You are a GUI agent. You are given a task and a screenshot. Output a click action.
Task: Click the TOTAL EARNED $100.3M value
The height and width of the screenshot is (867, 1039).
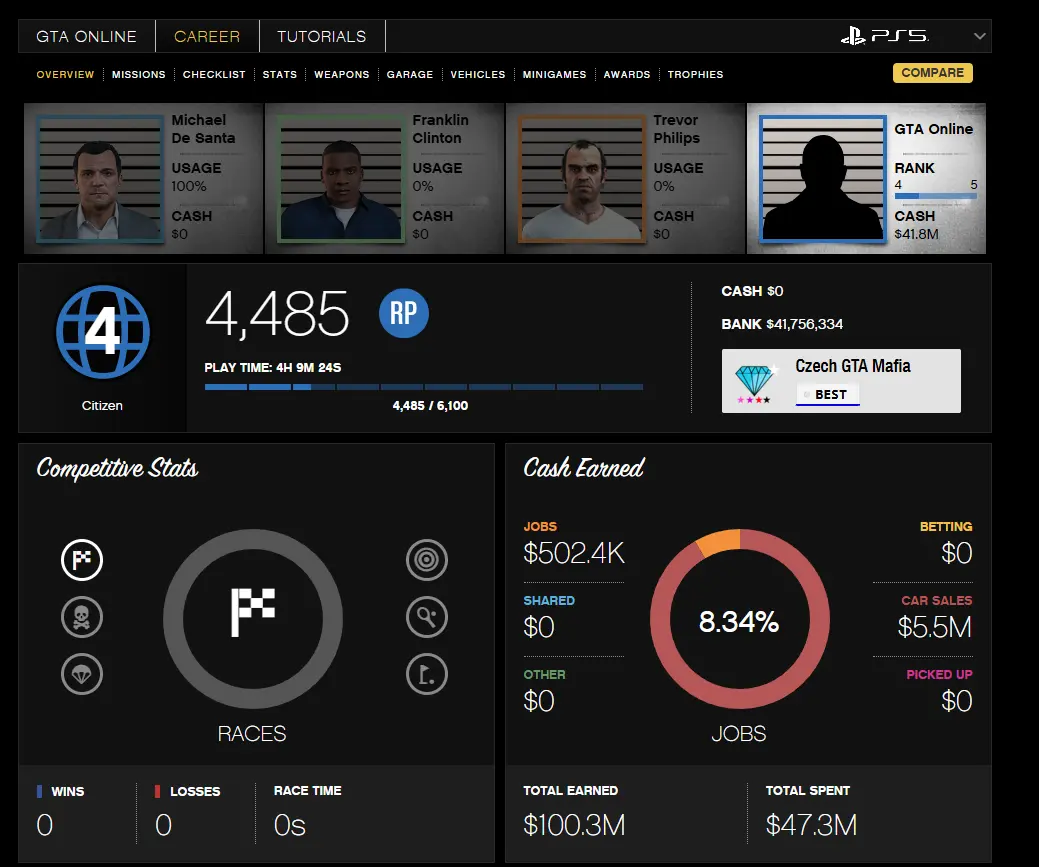pyautogui.click(x=574, y=825)
